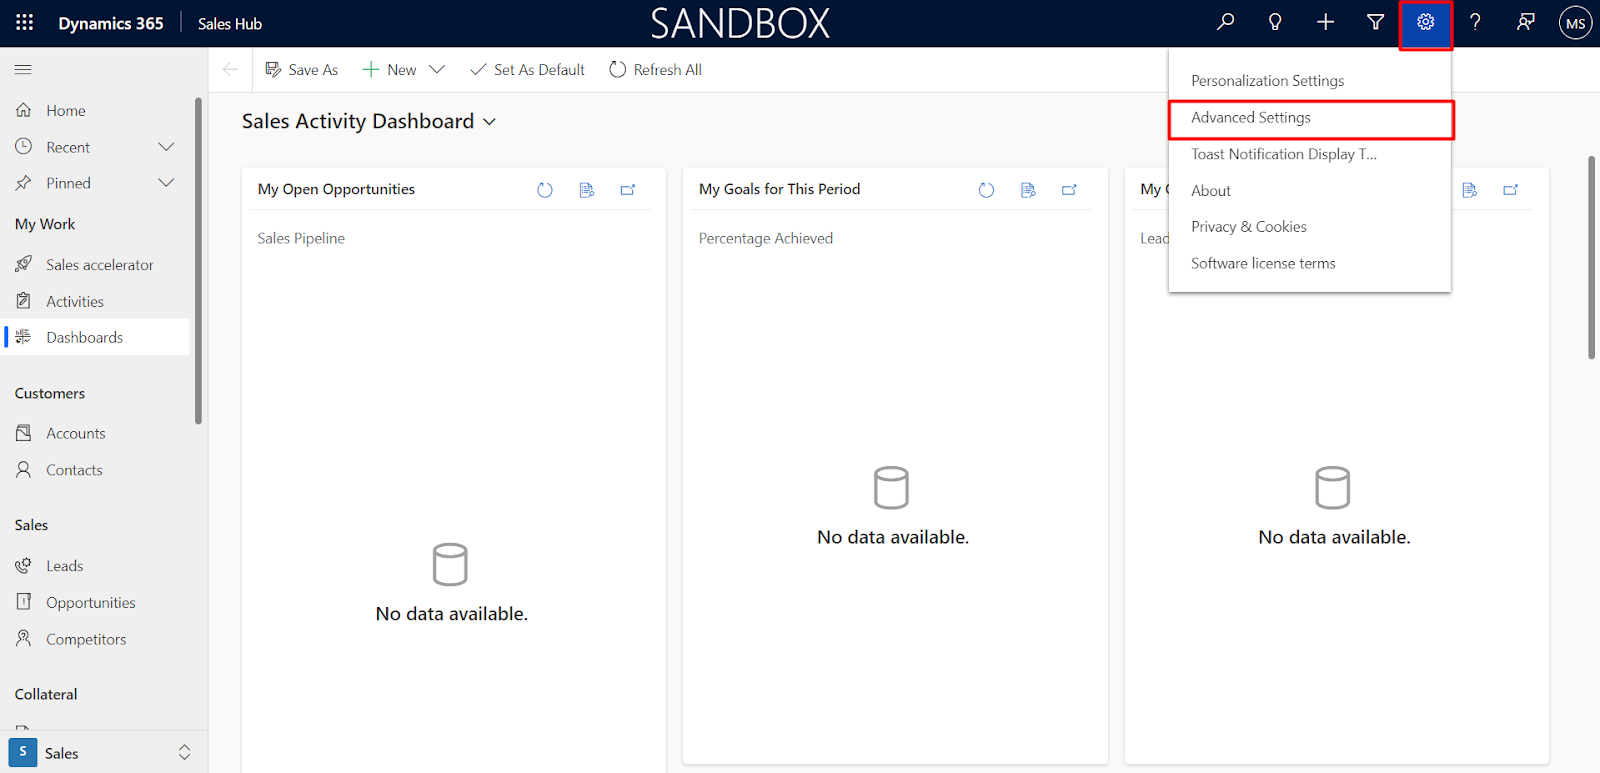Screen dimensions: 1600x773
Task: Expand the Recent chevron
Action: click(x=166, y=147)
